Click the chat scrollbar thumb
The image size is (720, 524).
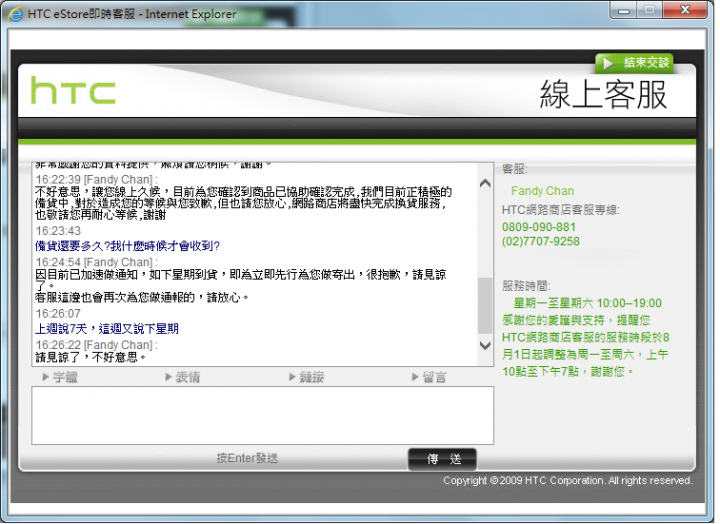point(485,305)
